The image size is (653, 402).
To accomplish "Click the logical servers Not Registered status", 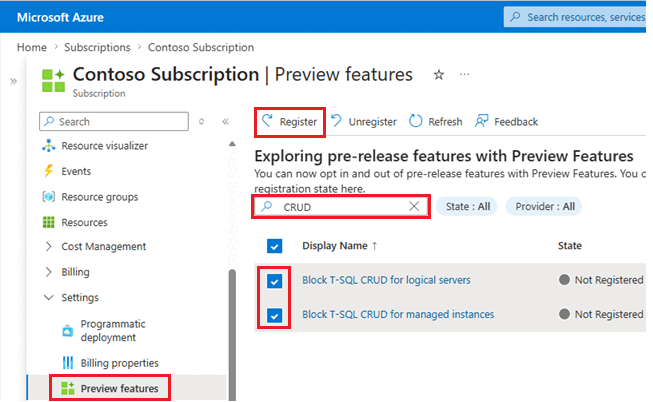I will 601,280.
